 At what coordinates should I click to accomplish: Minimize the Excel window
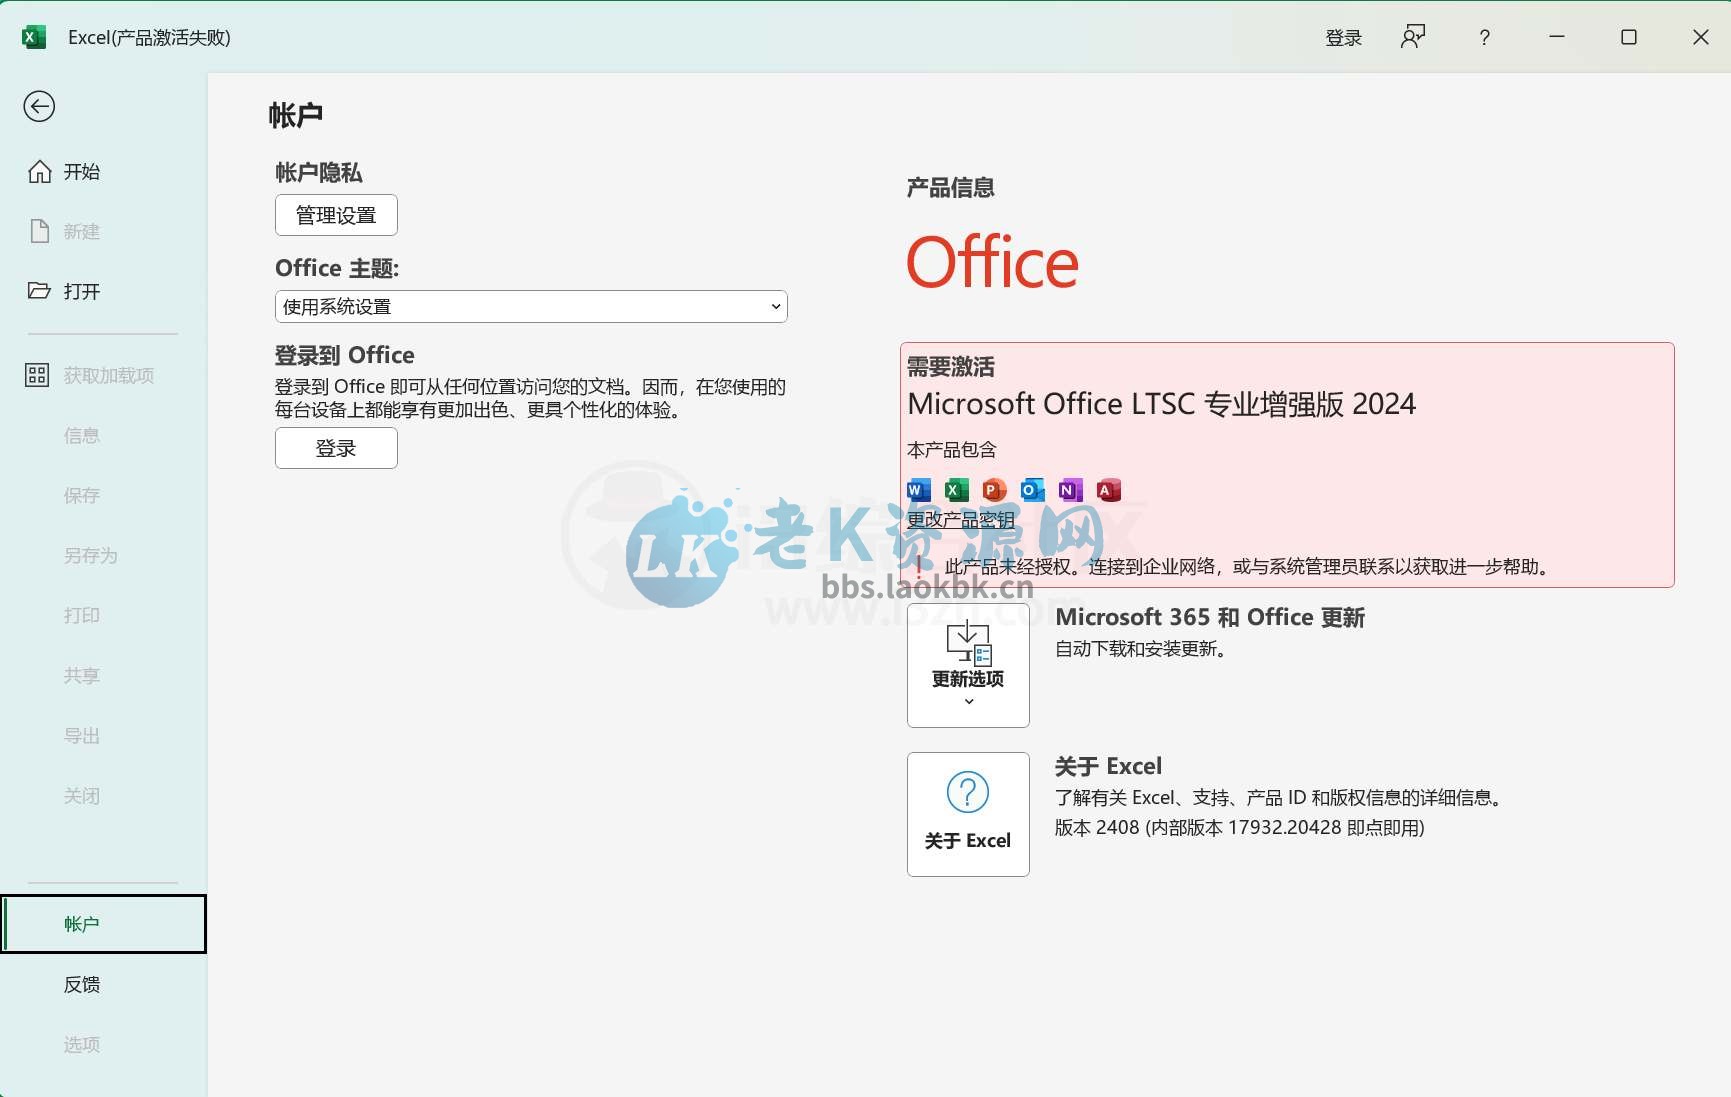pyautogui.click(x=1557, y=37)
